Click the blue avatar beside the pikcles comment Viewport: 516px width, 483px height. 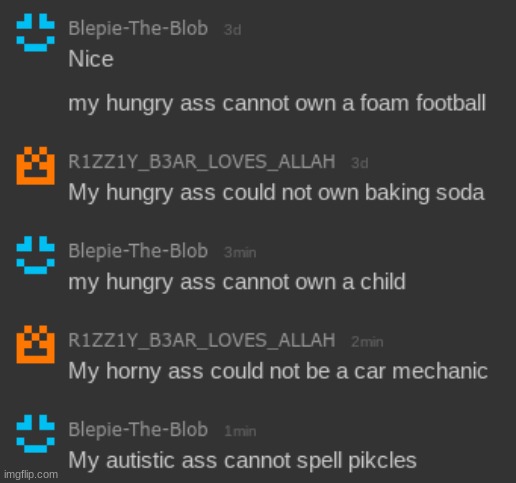coord(36,434)
